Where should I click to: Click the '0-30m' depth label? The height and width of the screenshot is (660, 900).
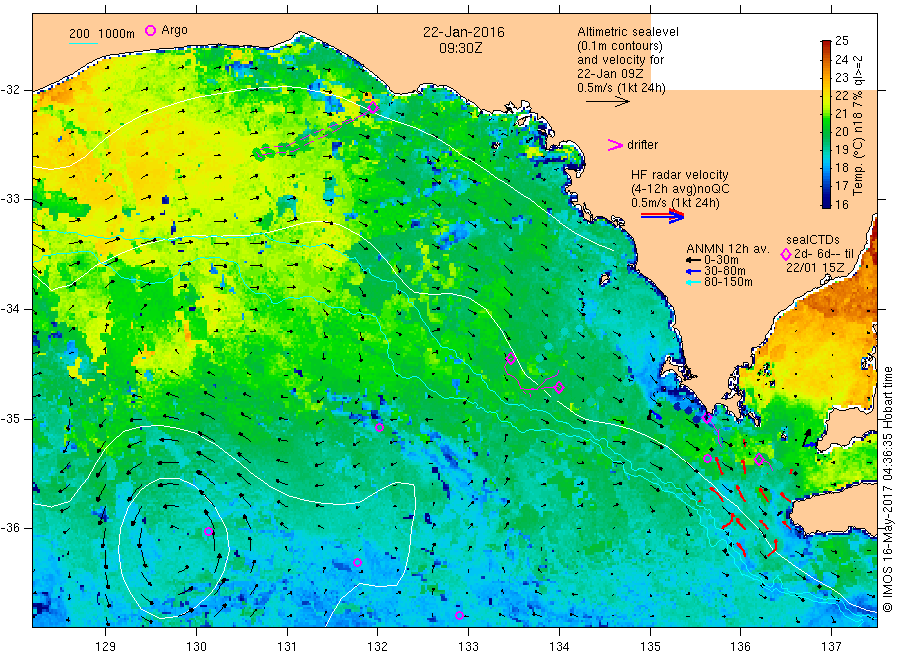pos(721,261)
